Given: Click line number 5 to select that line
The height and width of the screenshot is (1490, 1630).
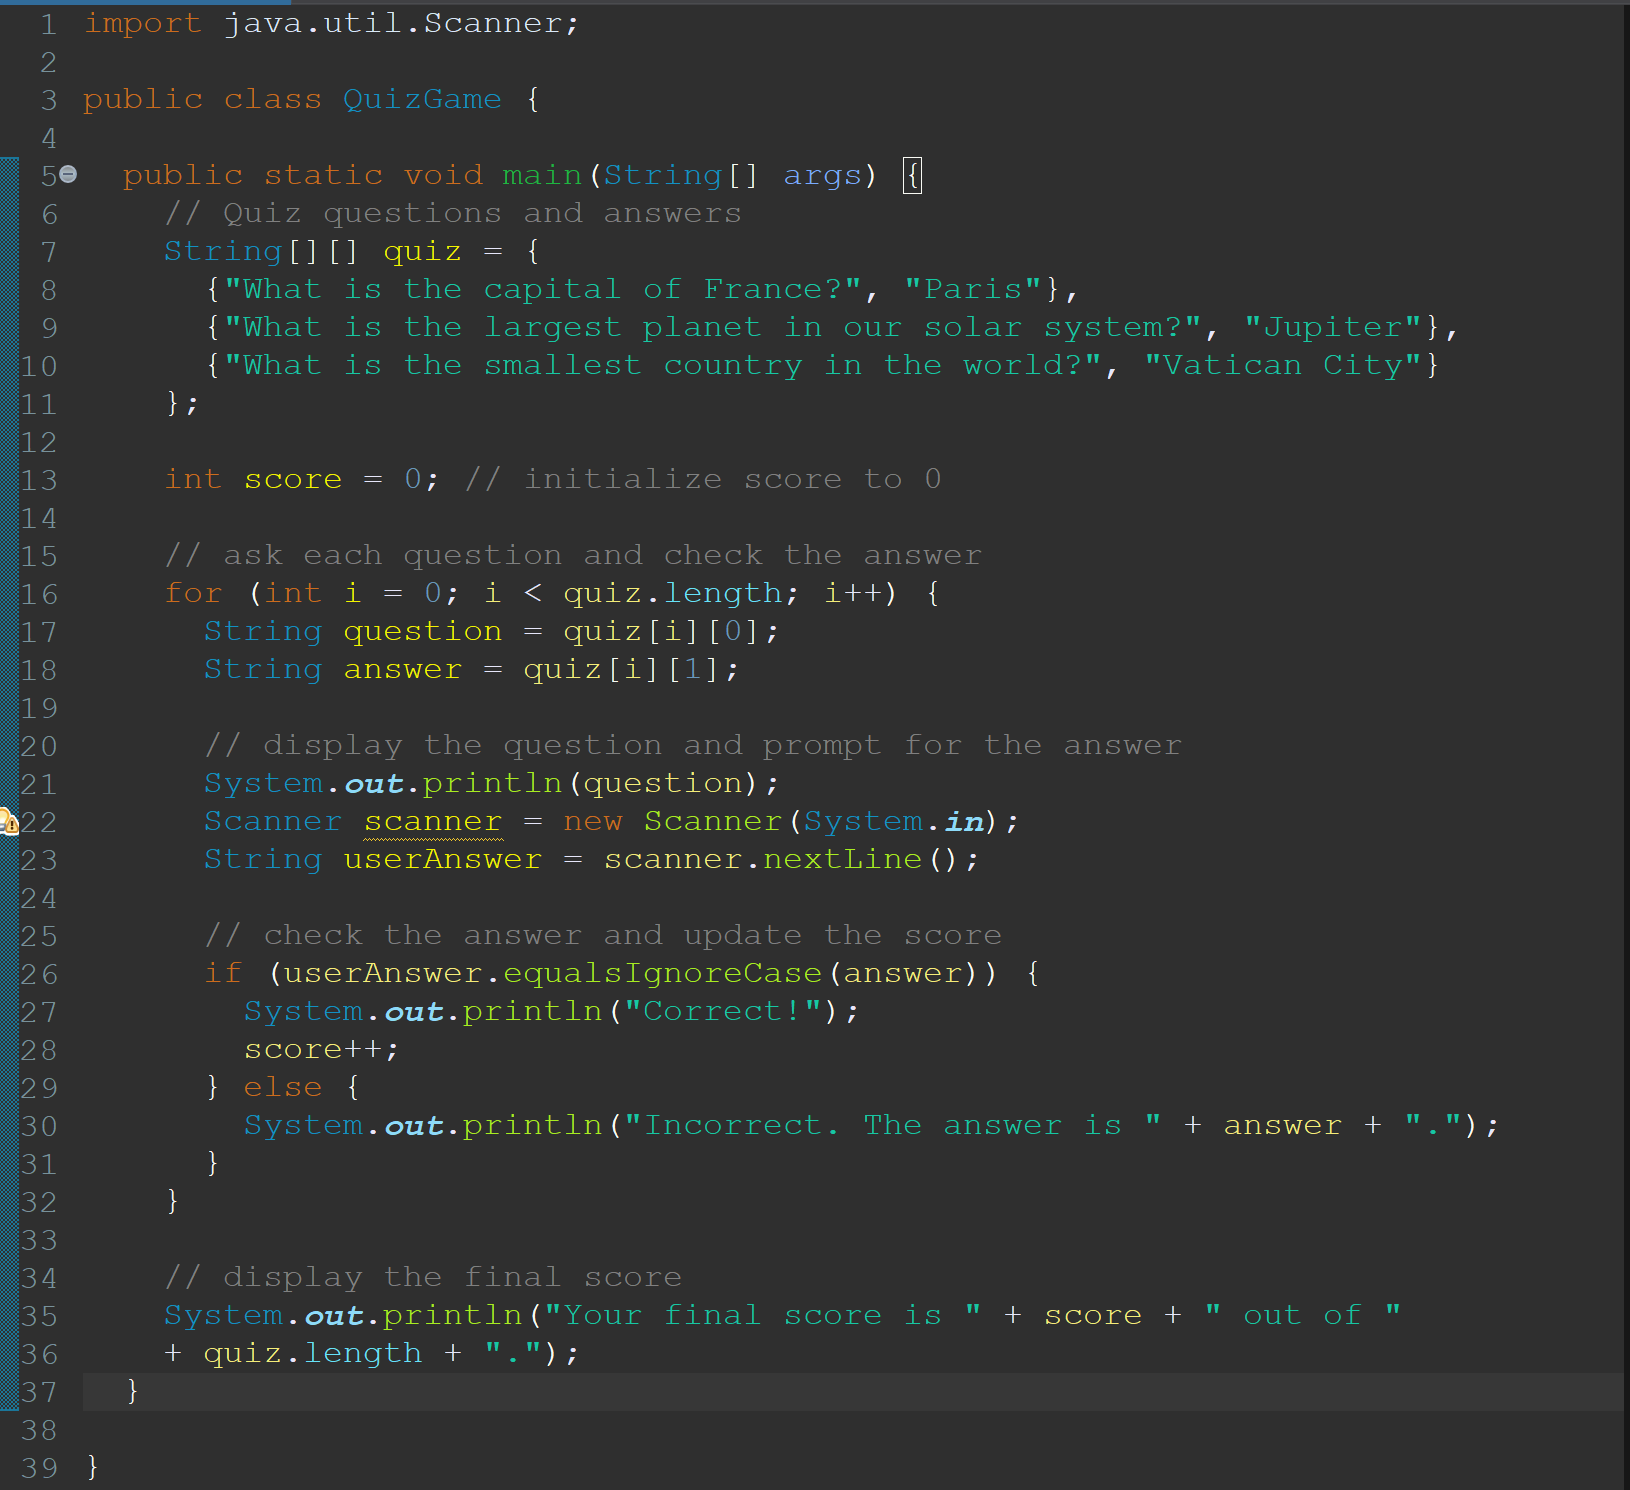Looking at the screenshot, I should (x=47, y=174).
